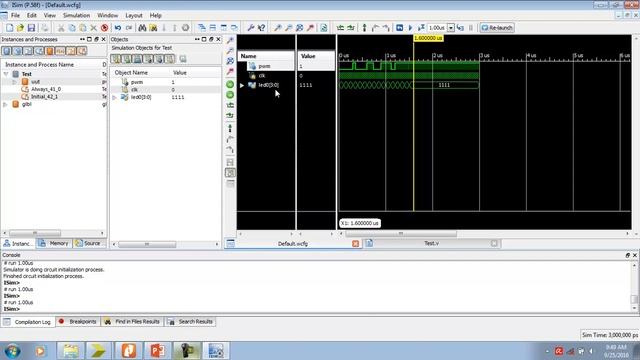Restart the simulation with the blue restart icon
640x360 pixels.
tap(400, 28)
